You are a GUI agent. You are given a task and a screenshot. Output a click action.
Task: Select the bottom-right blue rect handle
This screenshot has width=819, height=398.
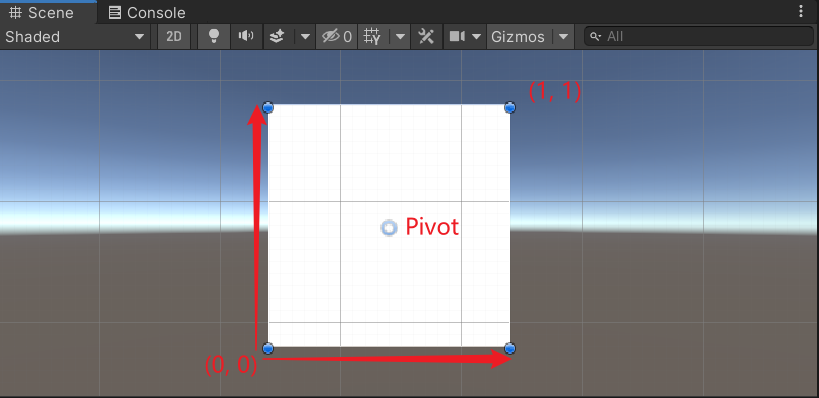tap(510, 348)
